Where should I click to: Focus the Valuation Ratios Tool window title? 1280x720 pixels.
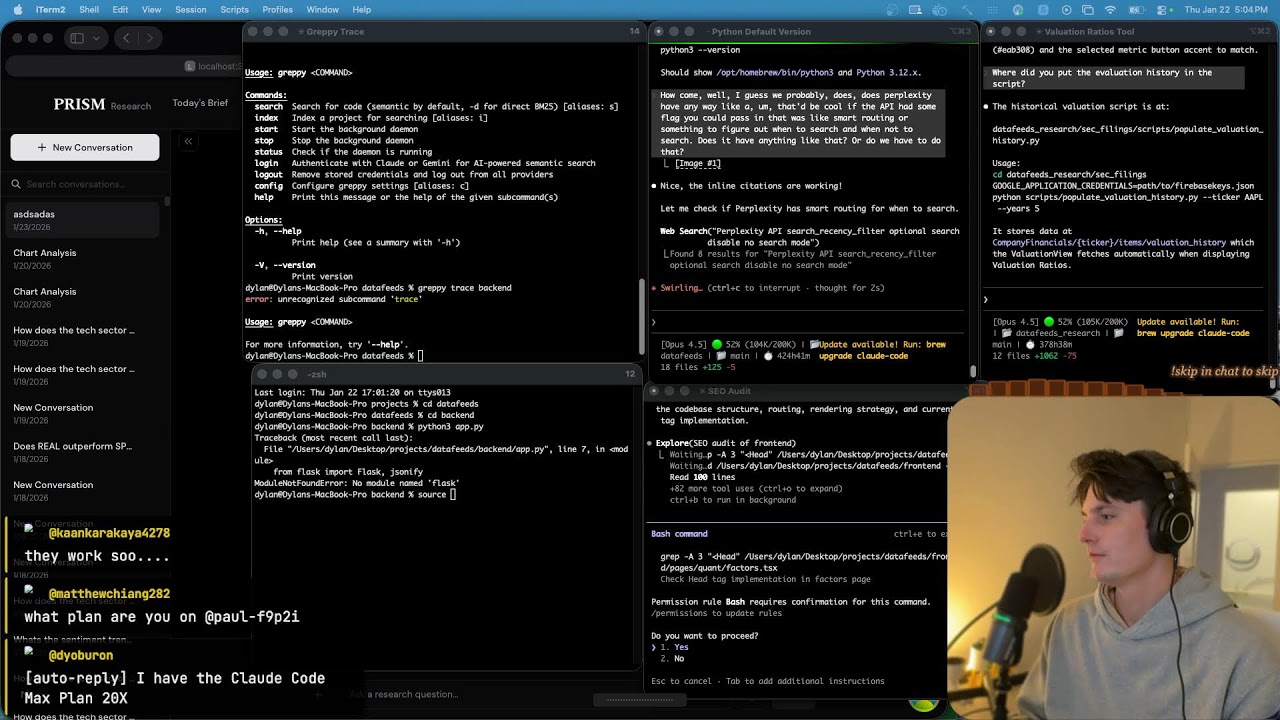point(1089,31)
